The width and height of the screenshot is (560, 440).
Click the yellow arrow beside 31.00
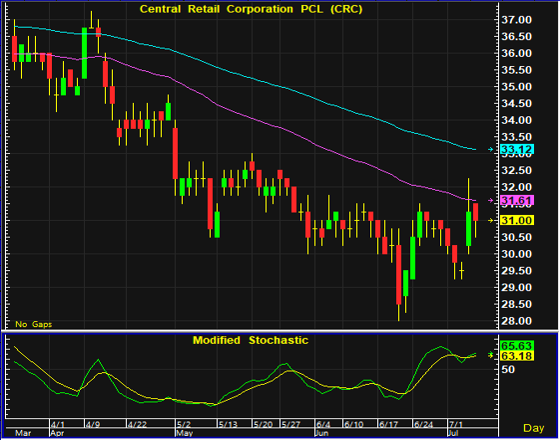tap(491, 221)
